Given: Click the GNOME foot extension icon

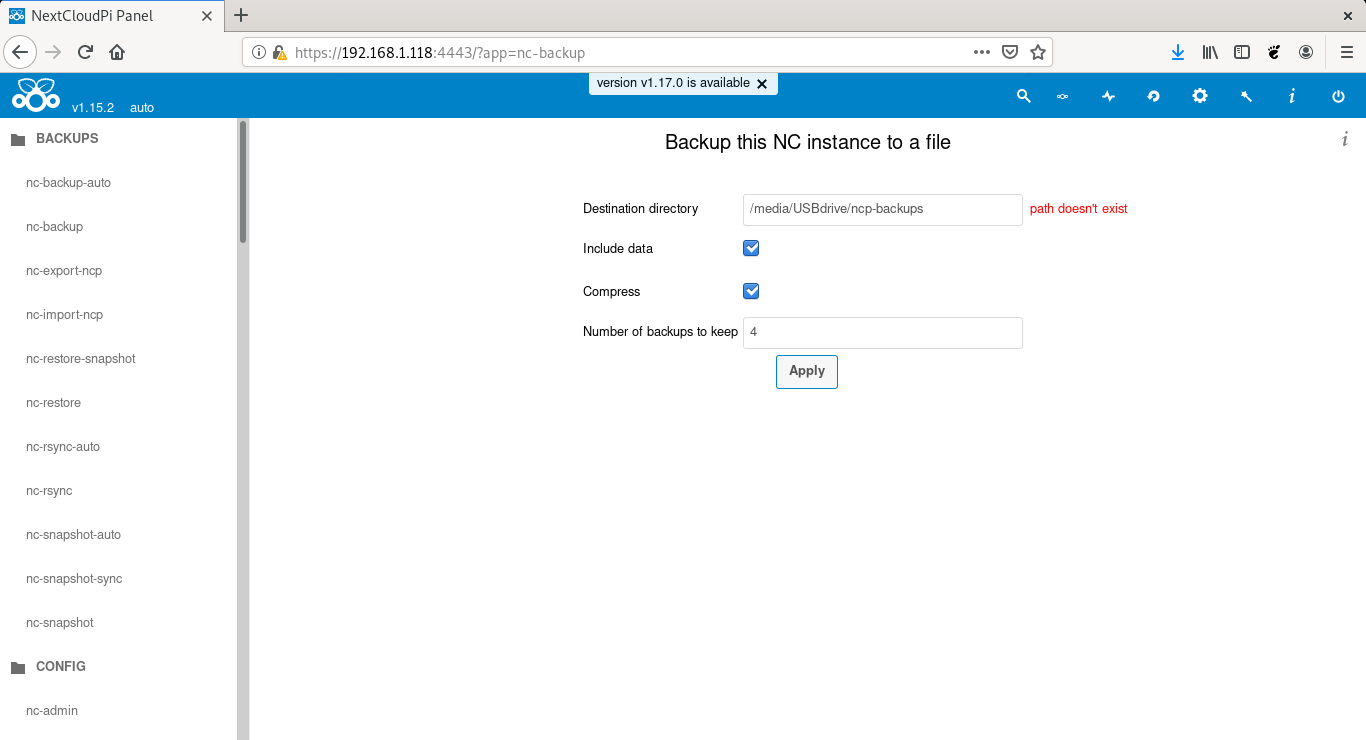Looking at the screenshot, I should tap(1274, 52).
